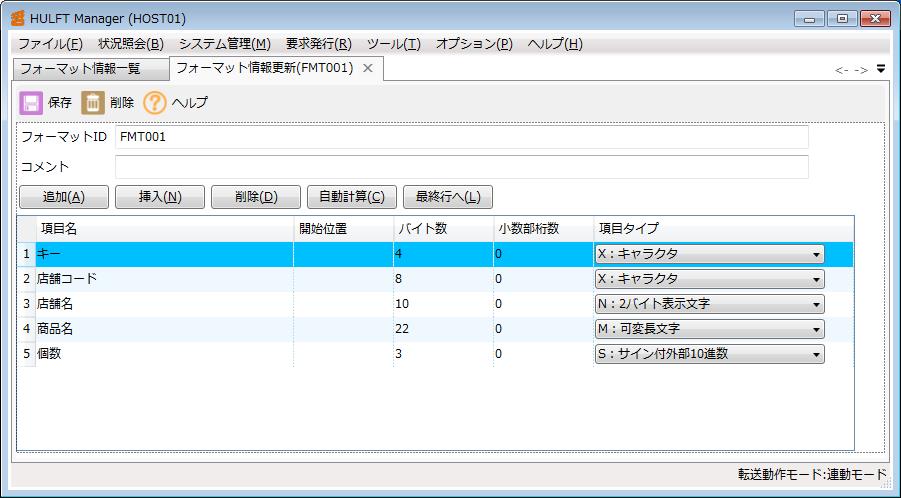
Task: Open the オプション(P) menu
Action: [x=474, y=44]
